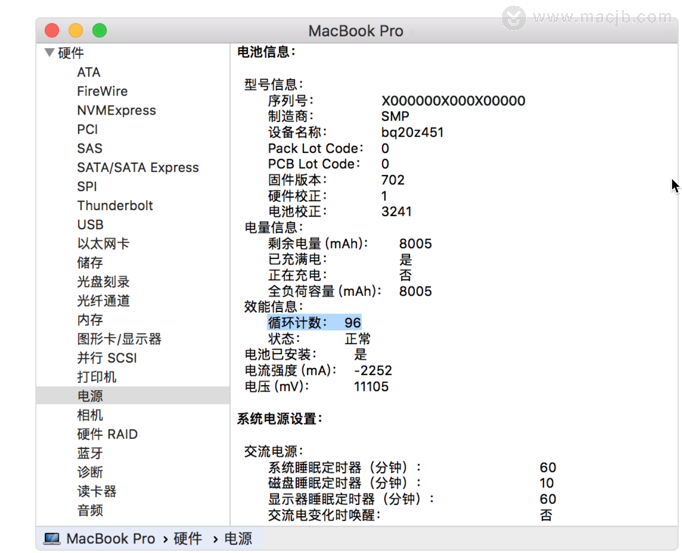This screenshot has width=682, height=553.
Task: Click firmware version value 702
Action: click(x=393, y=180)
